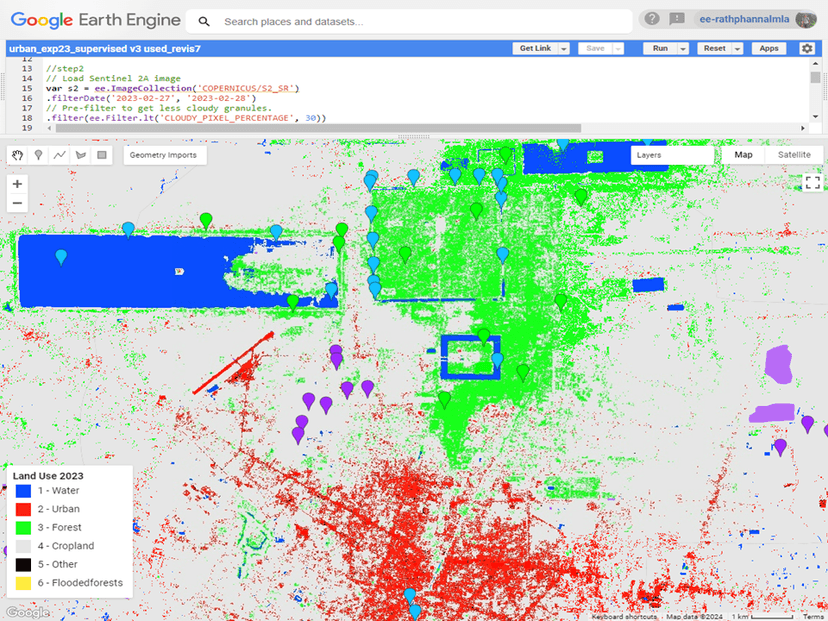
Task: Zoom out the map with minus button
Action: tap(17, 203)
